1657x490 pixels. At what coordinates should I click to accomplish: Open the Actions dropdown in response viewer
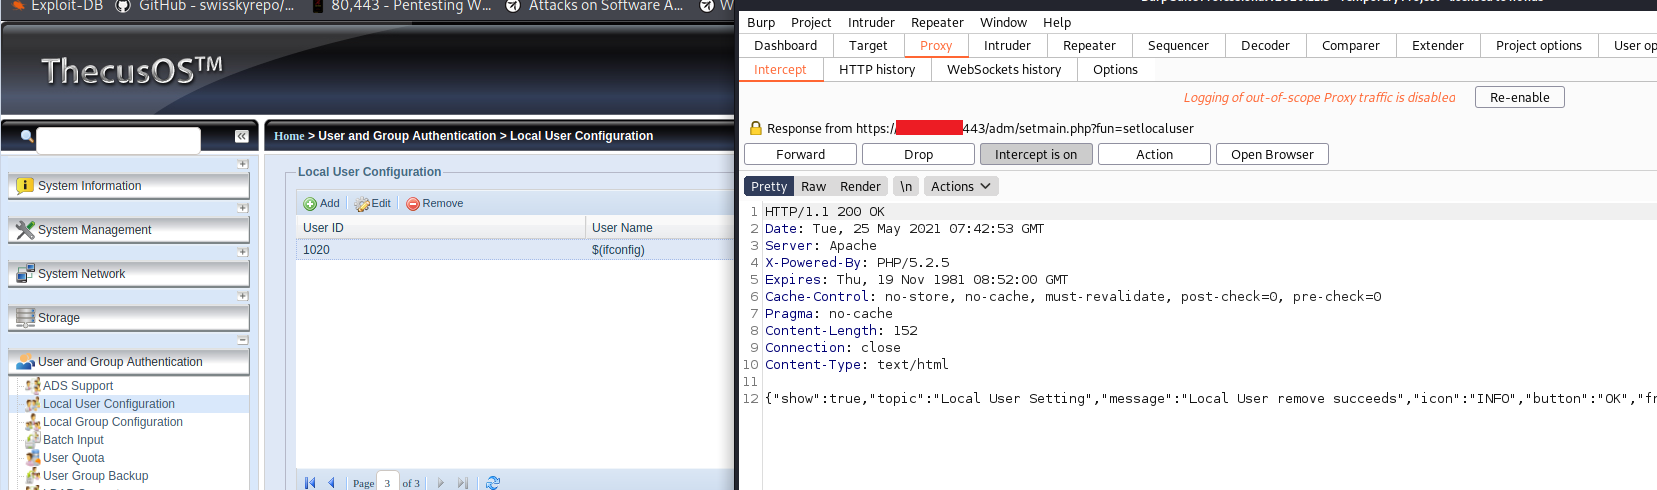[959, 187]
